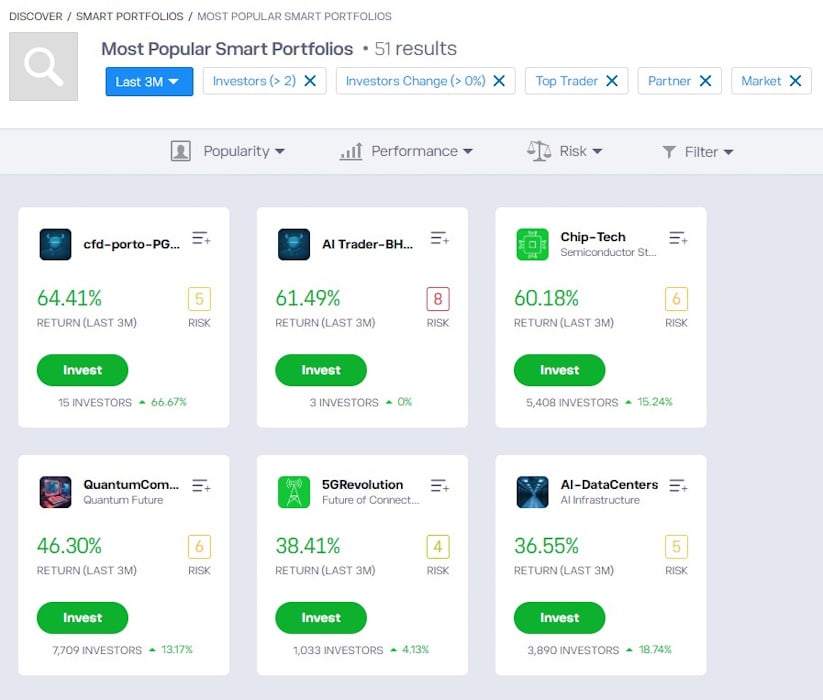Screen dimensions: 823x700
Task: Invest in cfd-porto-PG portfolio
Action: click(82, 370)
